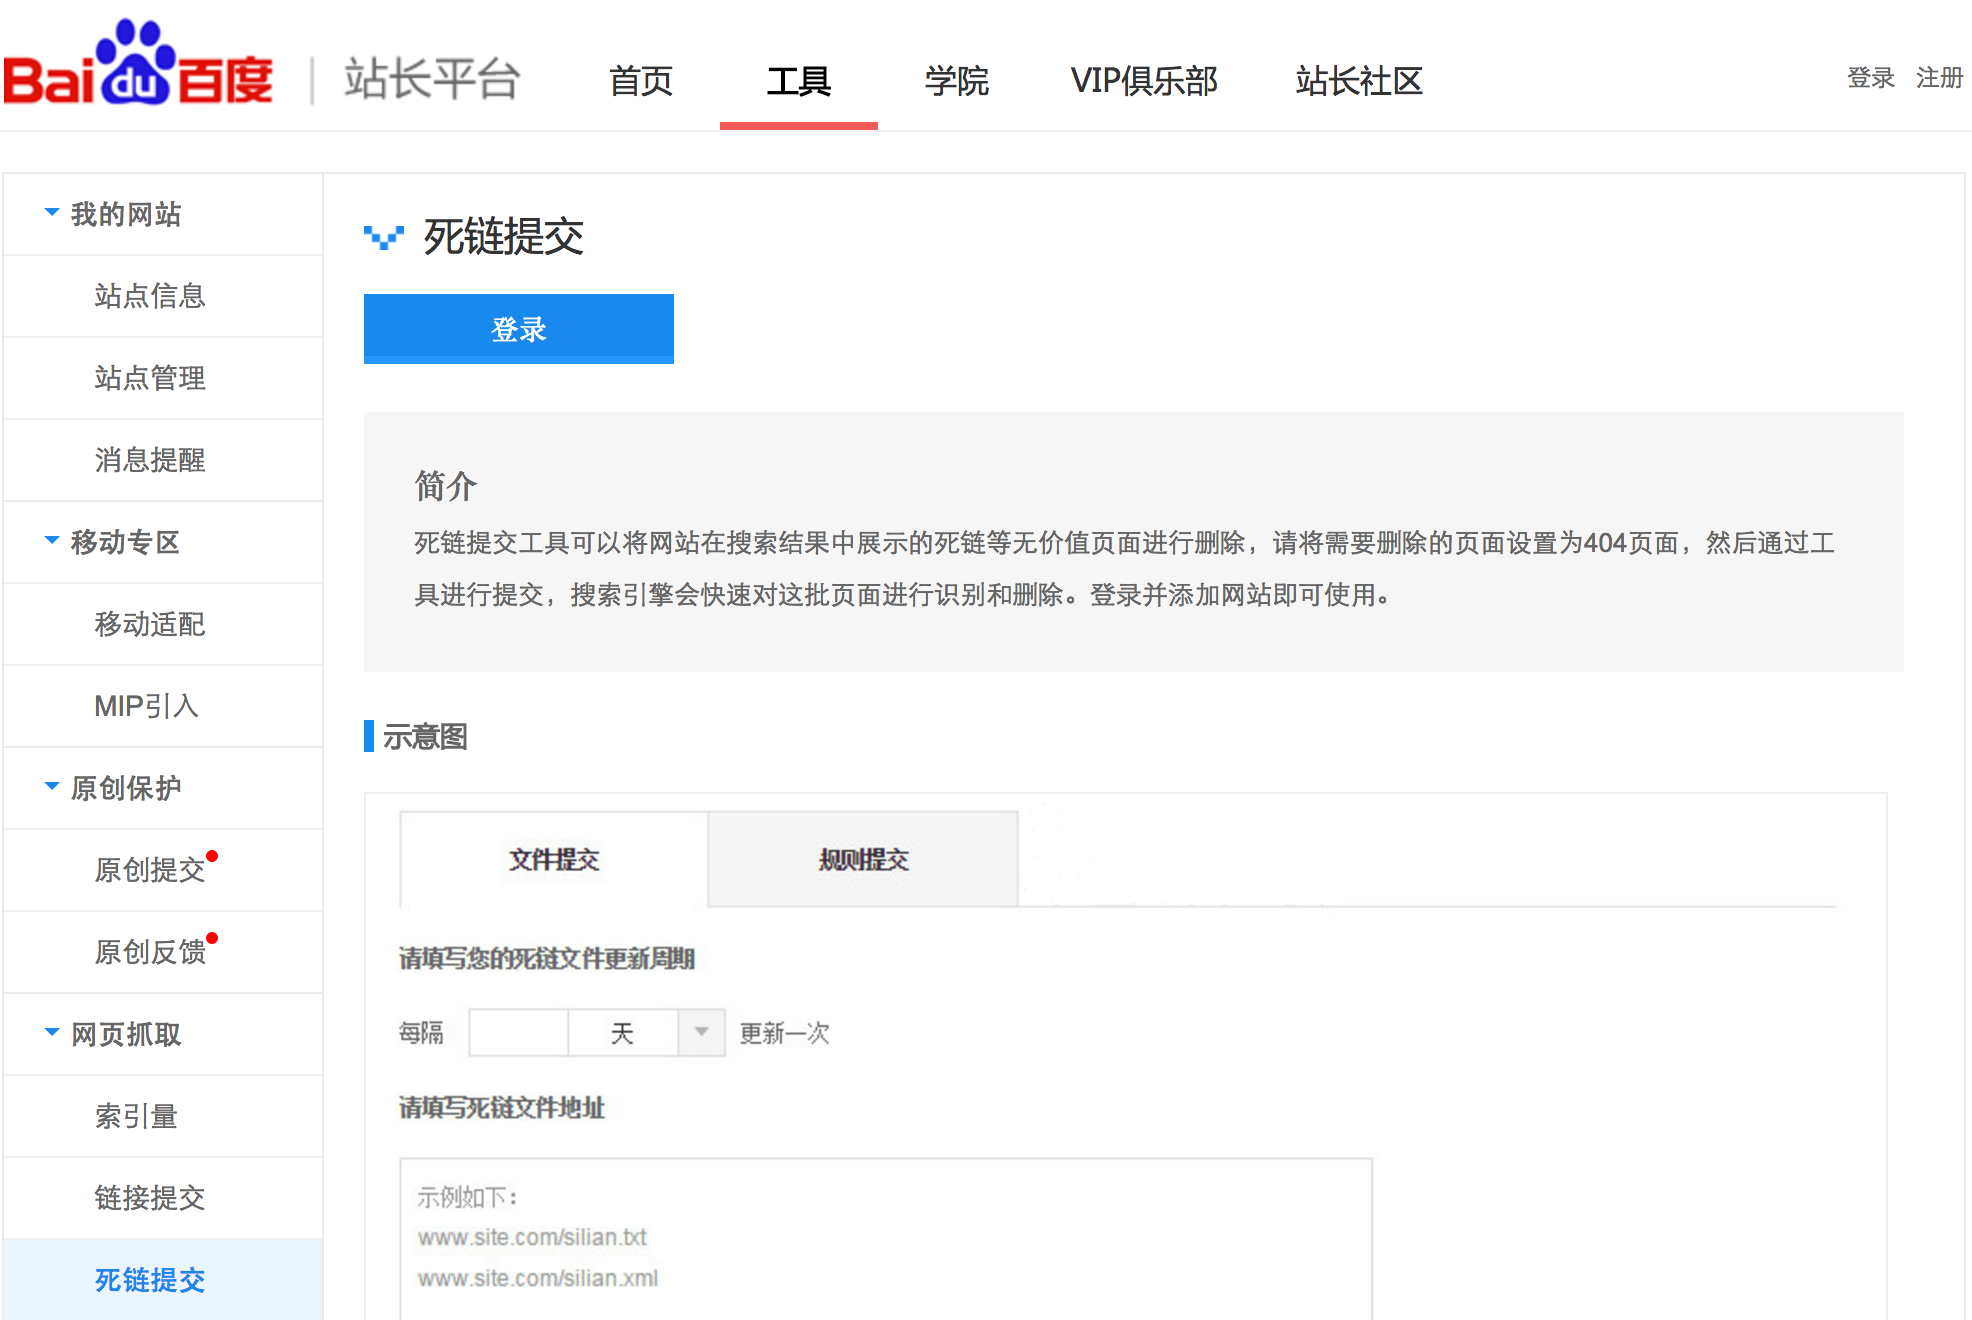The width and height of the screenshot is (1972, 1320).
Task: Go to 首页 in top navigation
Action: click(641, 81)
